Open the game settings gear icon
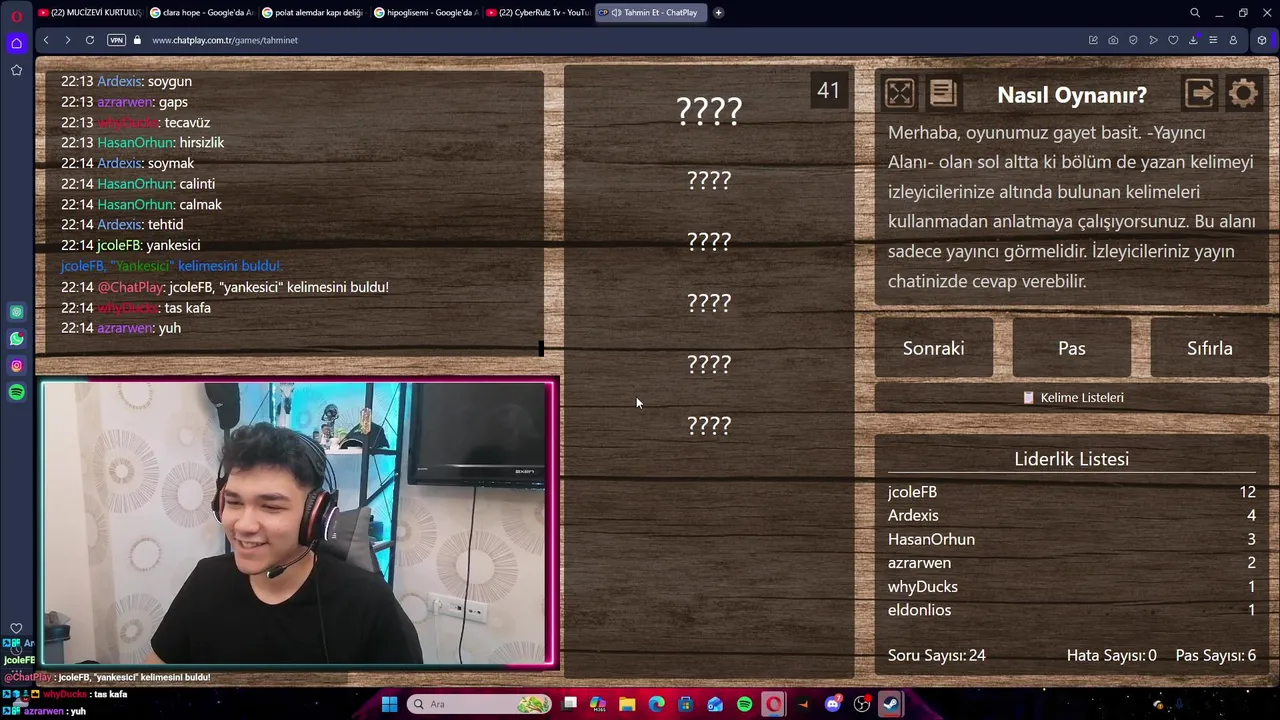 1243,93
